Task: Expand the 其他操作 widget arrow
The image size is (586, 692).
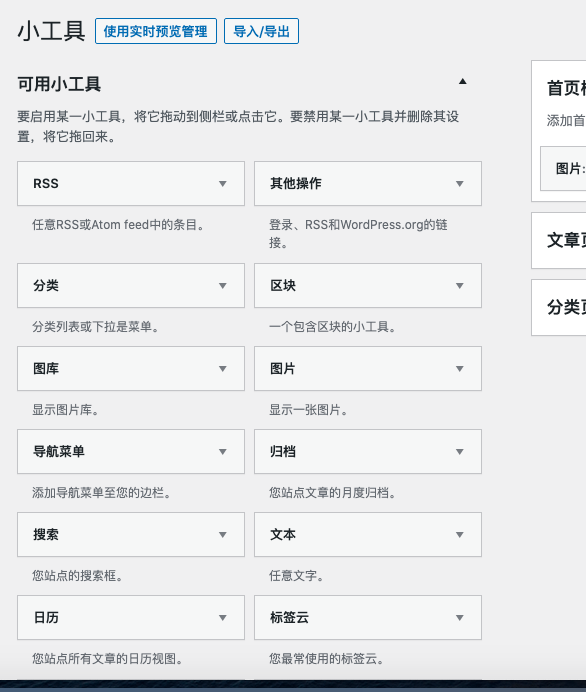Action: [460, 184]
